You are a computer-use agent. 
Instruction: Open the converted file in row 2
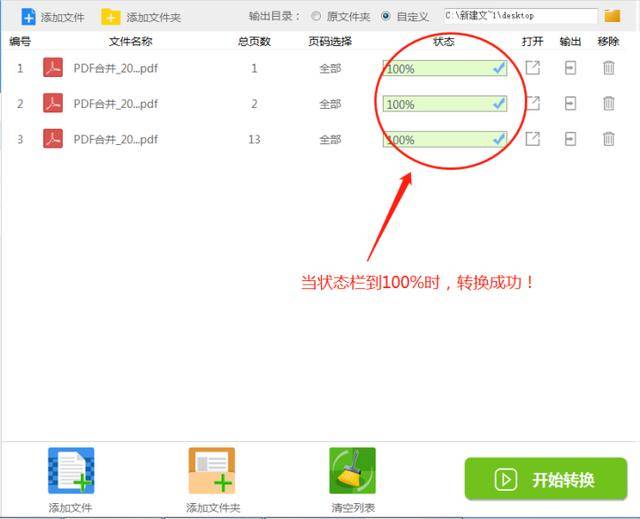[532, 103]
